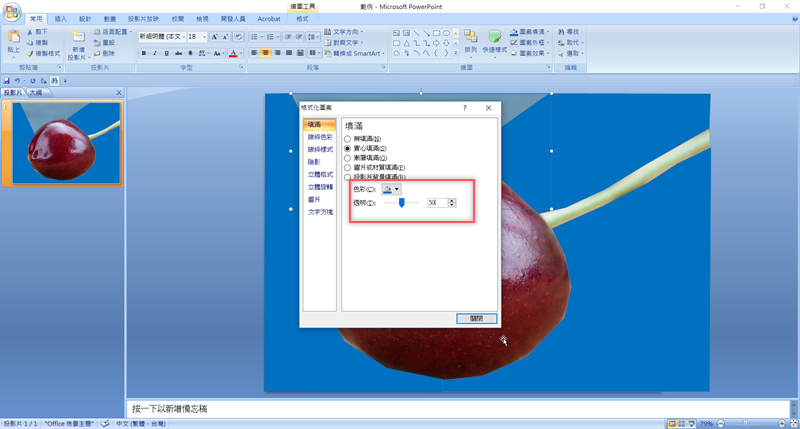Image resolution: width=800 pixels, height=429 pixels.
Task: Open the Acrobat ribbon tab
Action: click(269, 19)
